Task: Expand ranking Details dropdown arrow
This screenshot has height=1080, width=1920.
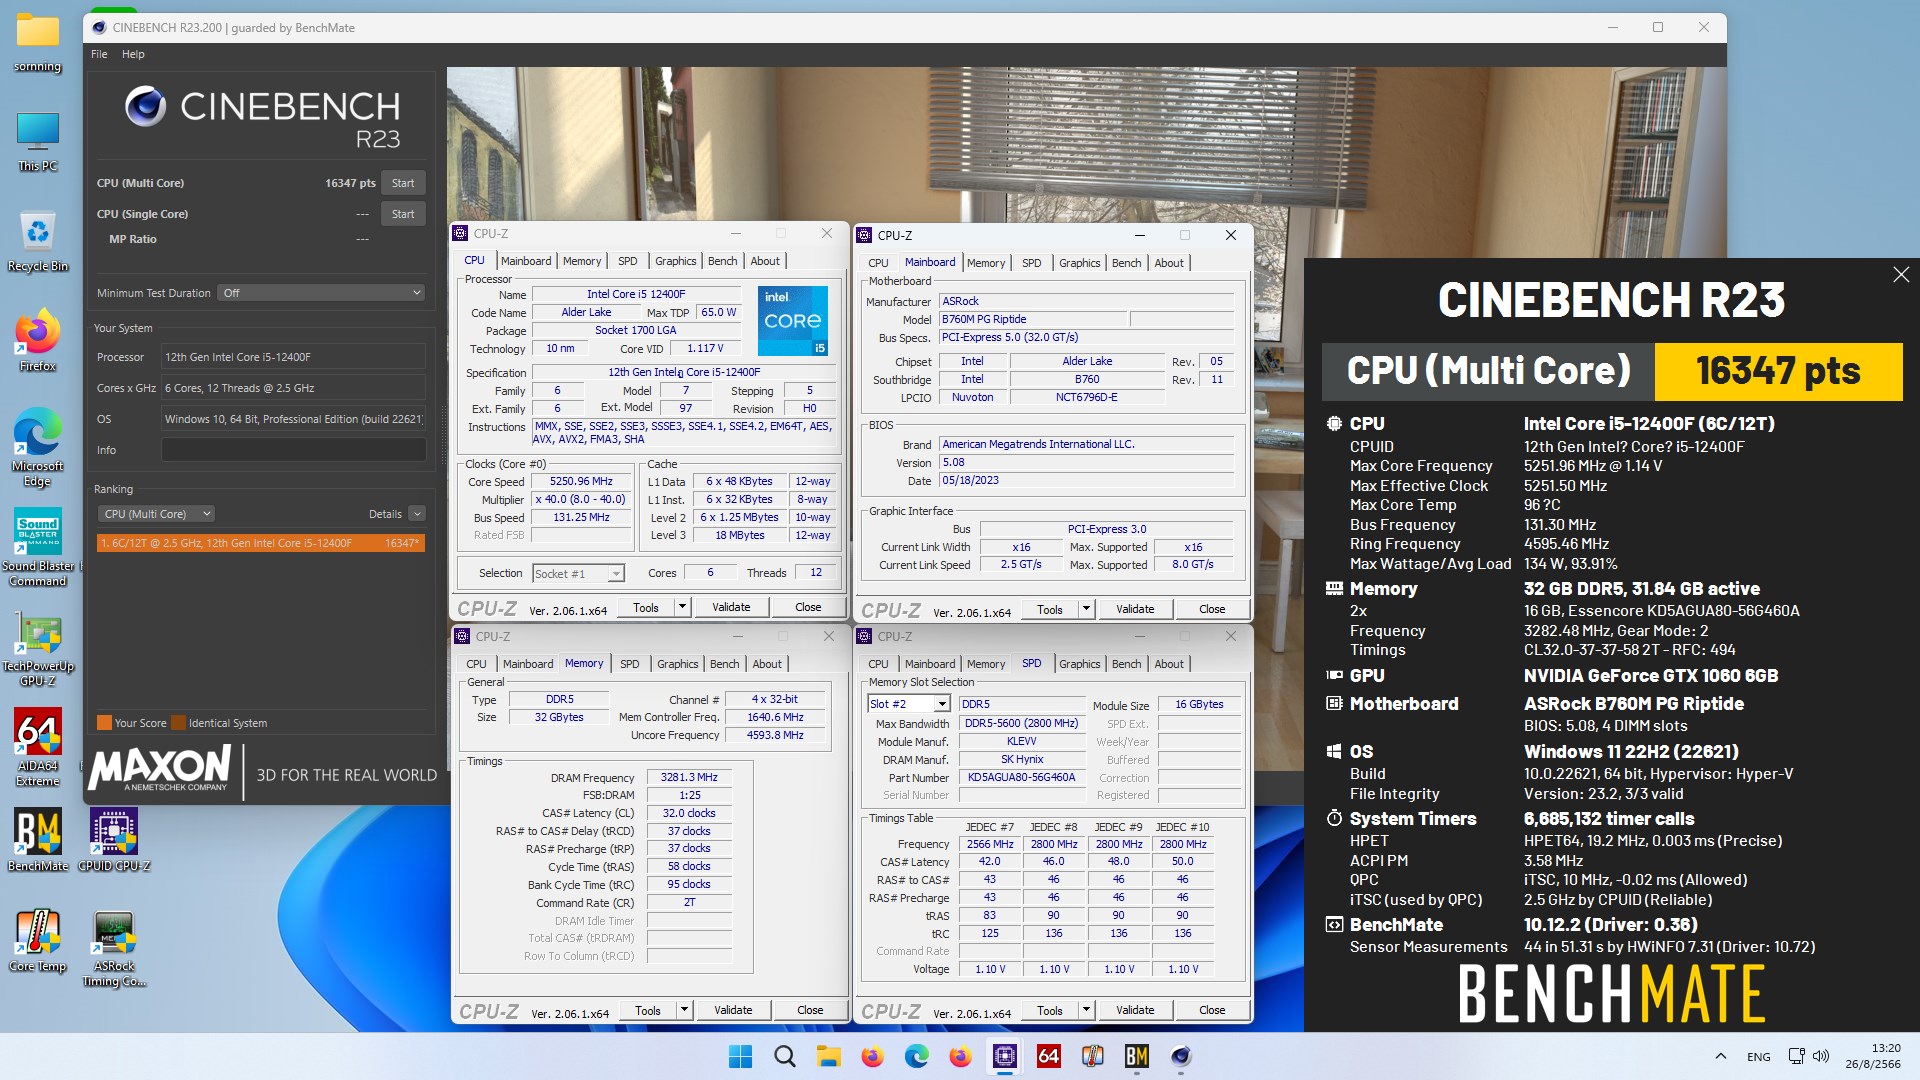Action: click(x=417, y=514)
